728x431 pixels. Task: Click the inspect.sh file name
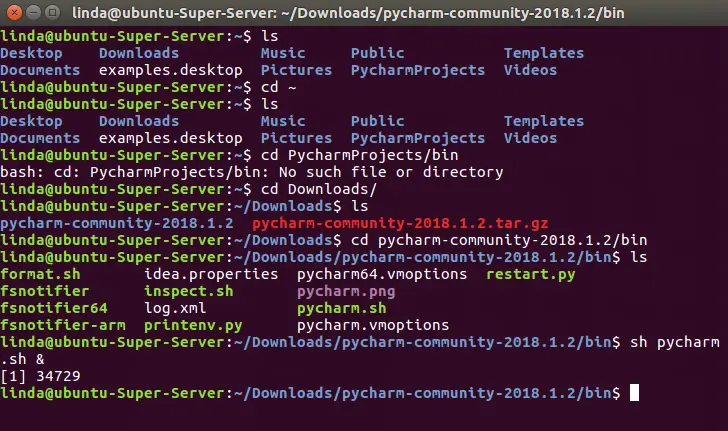tap(189, 291)
